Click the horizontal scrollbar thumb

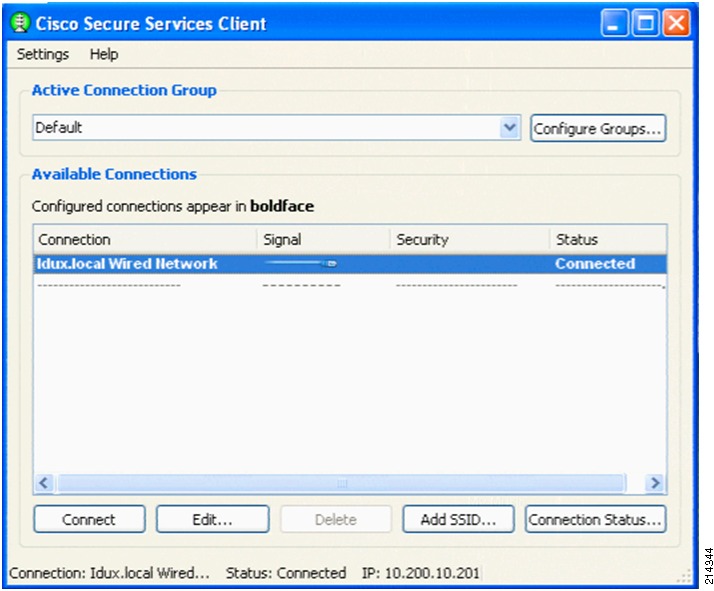click(342, 483)
